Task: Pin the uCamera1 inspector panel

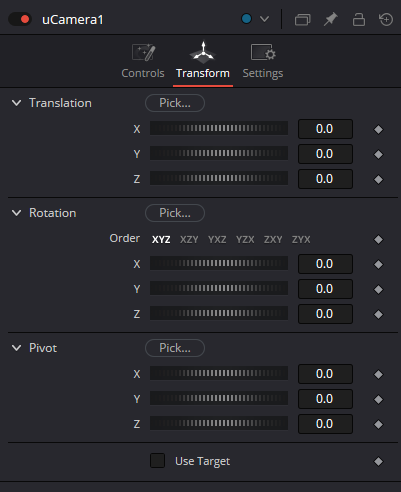Action: [330, 19]
